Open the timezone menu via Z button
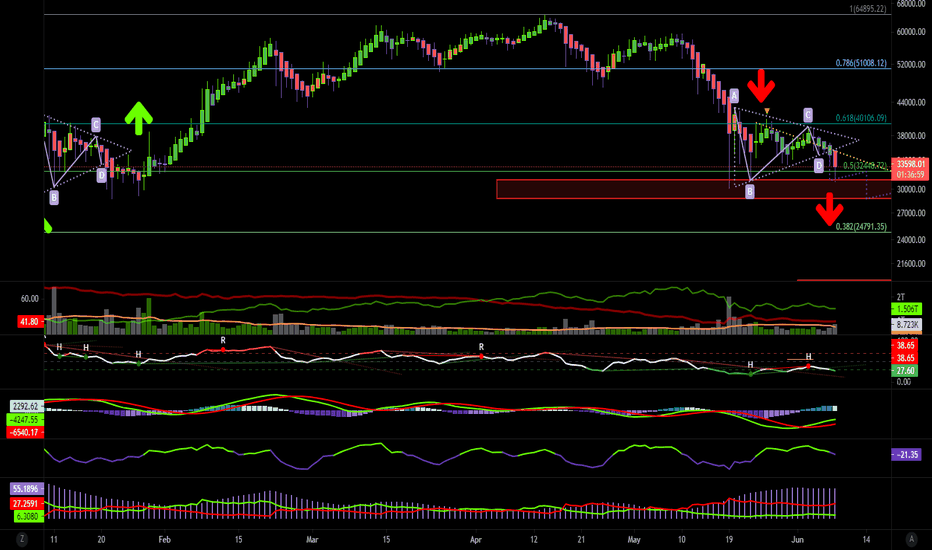932x550 pixels. 22,539
